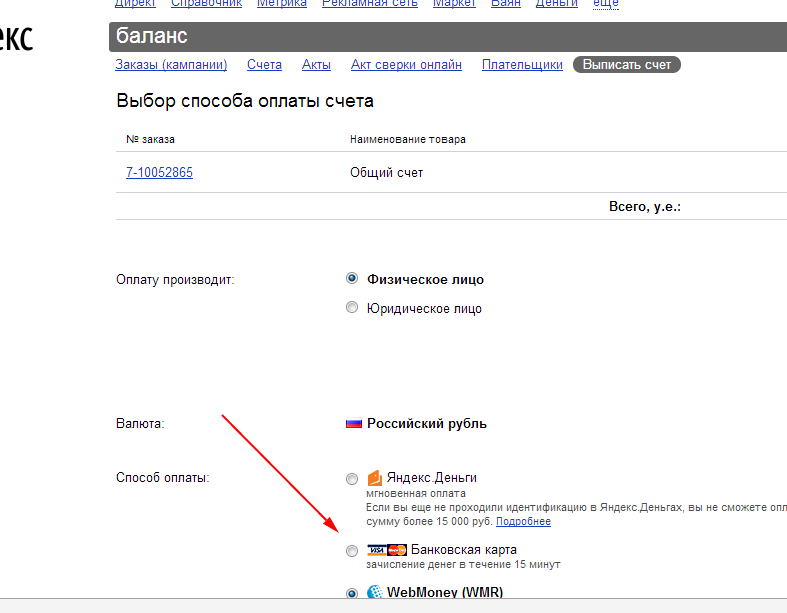Go to the Счета tab

(264, 65)
